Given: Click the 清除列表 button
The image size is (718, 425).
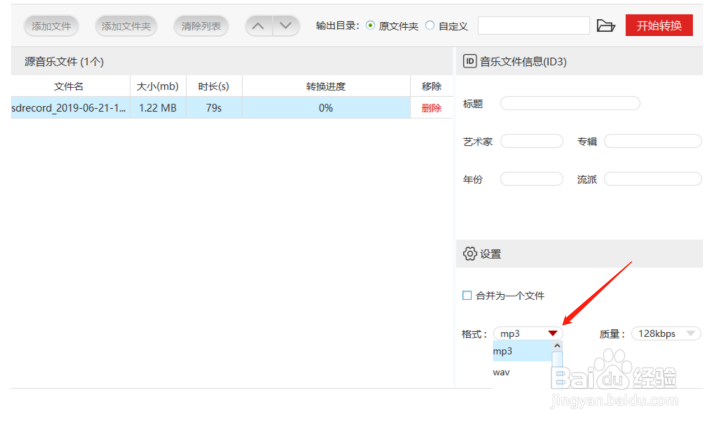Looking at the screenshot, I should 201,26.
